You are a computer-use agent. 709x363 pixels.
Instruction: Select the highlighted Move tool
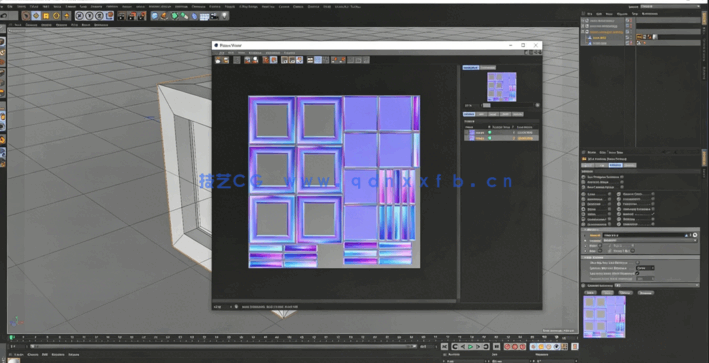coord(36,16)
